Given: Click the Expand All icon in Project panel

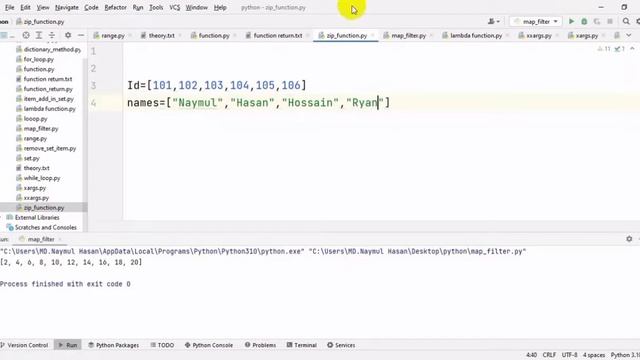Looking at the screenshot, I should 39,36.
